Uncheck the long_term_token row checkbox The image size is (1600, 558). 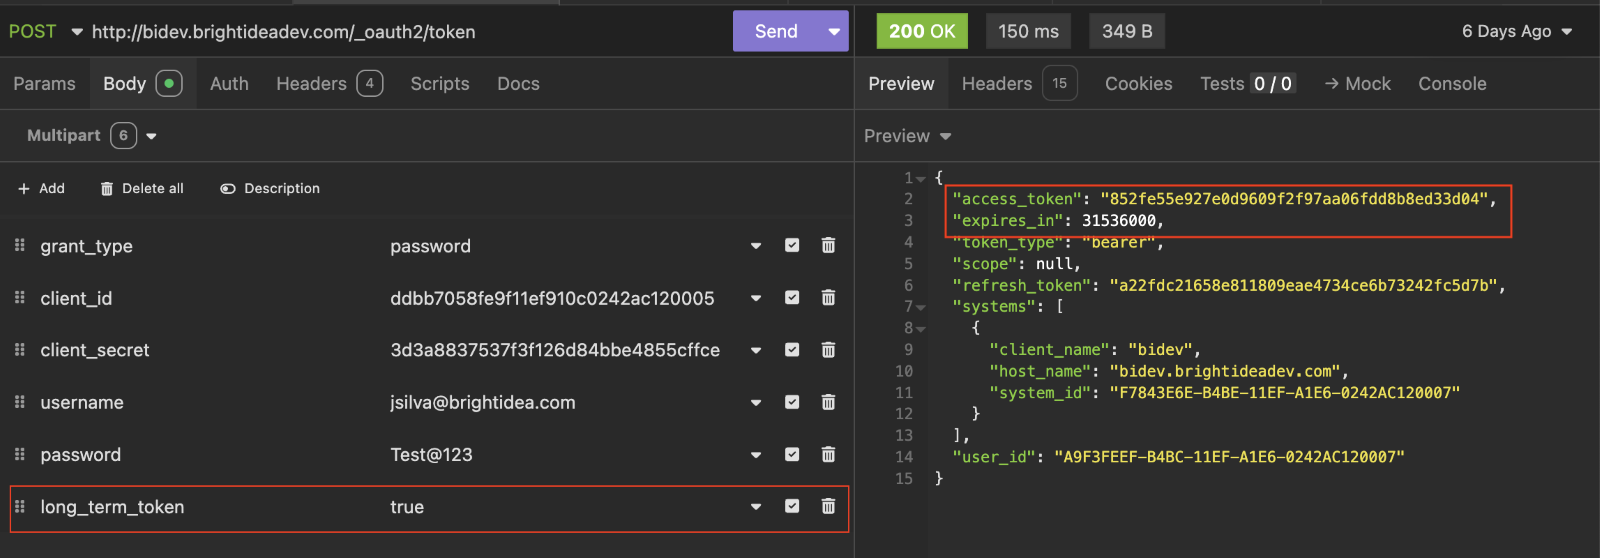[792, 506]
